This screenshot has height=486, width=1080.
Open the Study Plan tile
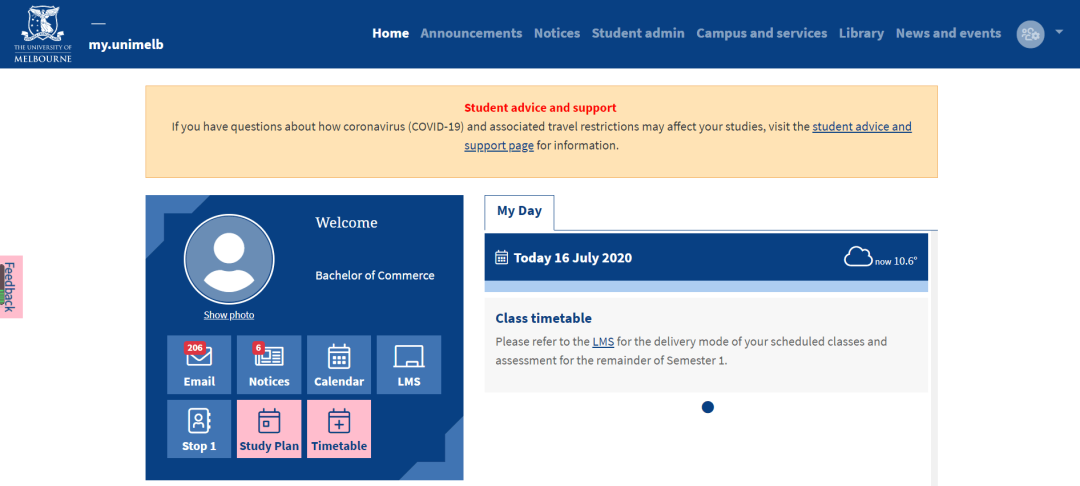tap(269, 429)
